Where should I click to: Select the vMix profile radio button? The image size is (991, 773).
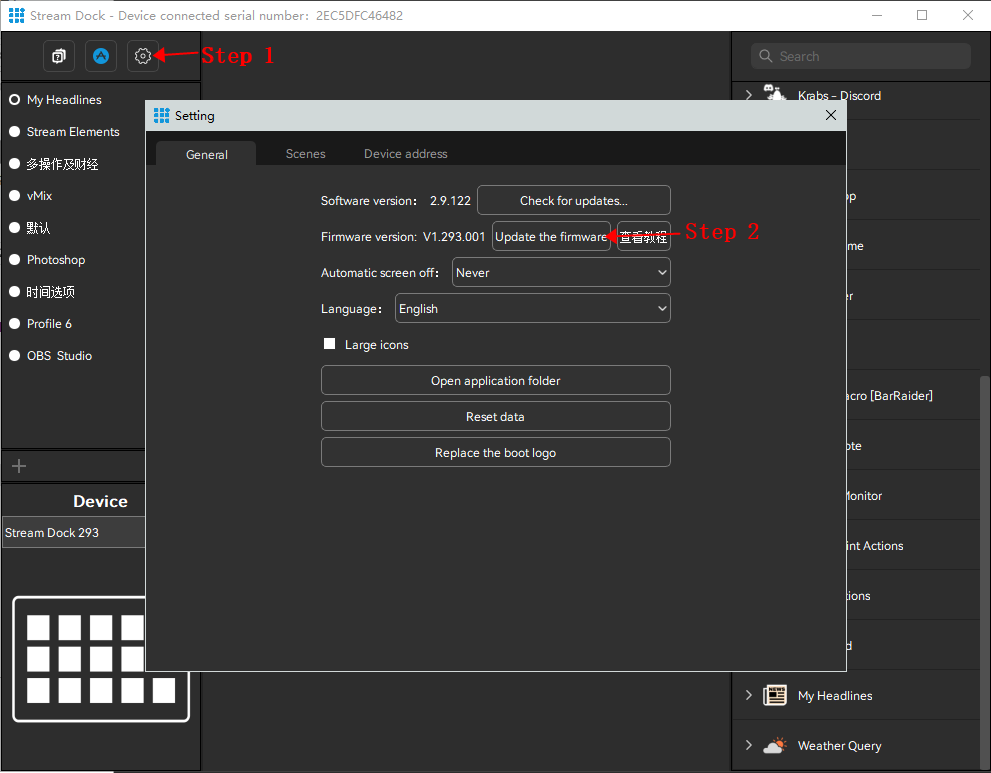tap(15, 196)
